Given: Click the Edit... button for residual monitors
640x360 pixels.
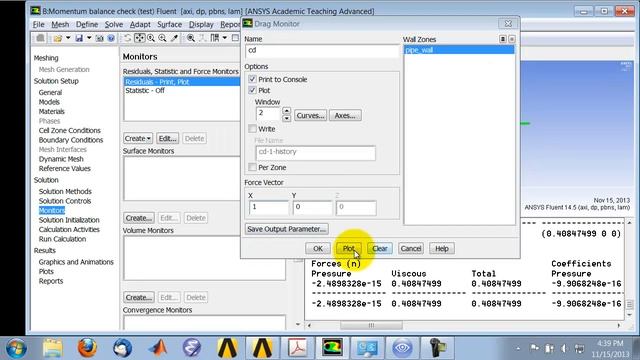Looking at the screenshot, I should (x=167, y=138).
